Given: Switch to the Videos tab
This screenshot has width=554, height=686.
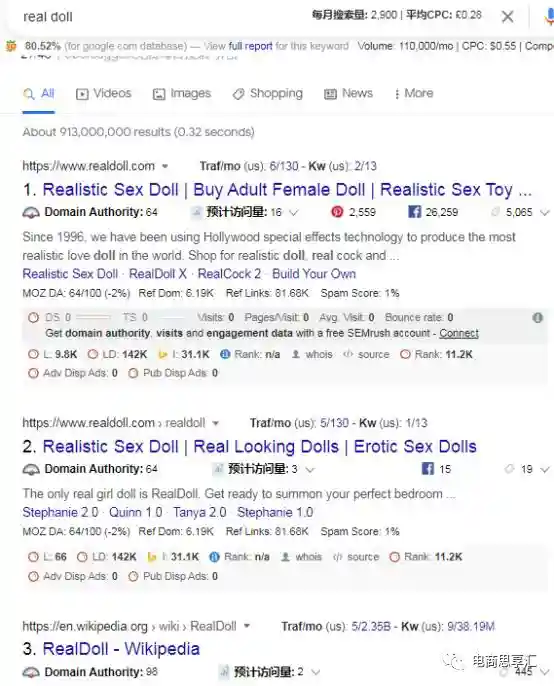Looking at the screenshot, I should click(104, 94).
